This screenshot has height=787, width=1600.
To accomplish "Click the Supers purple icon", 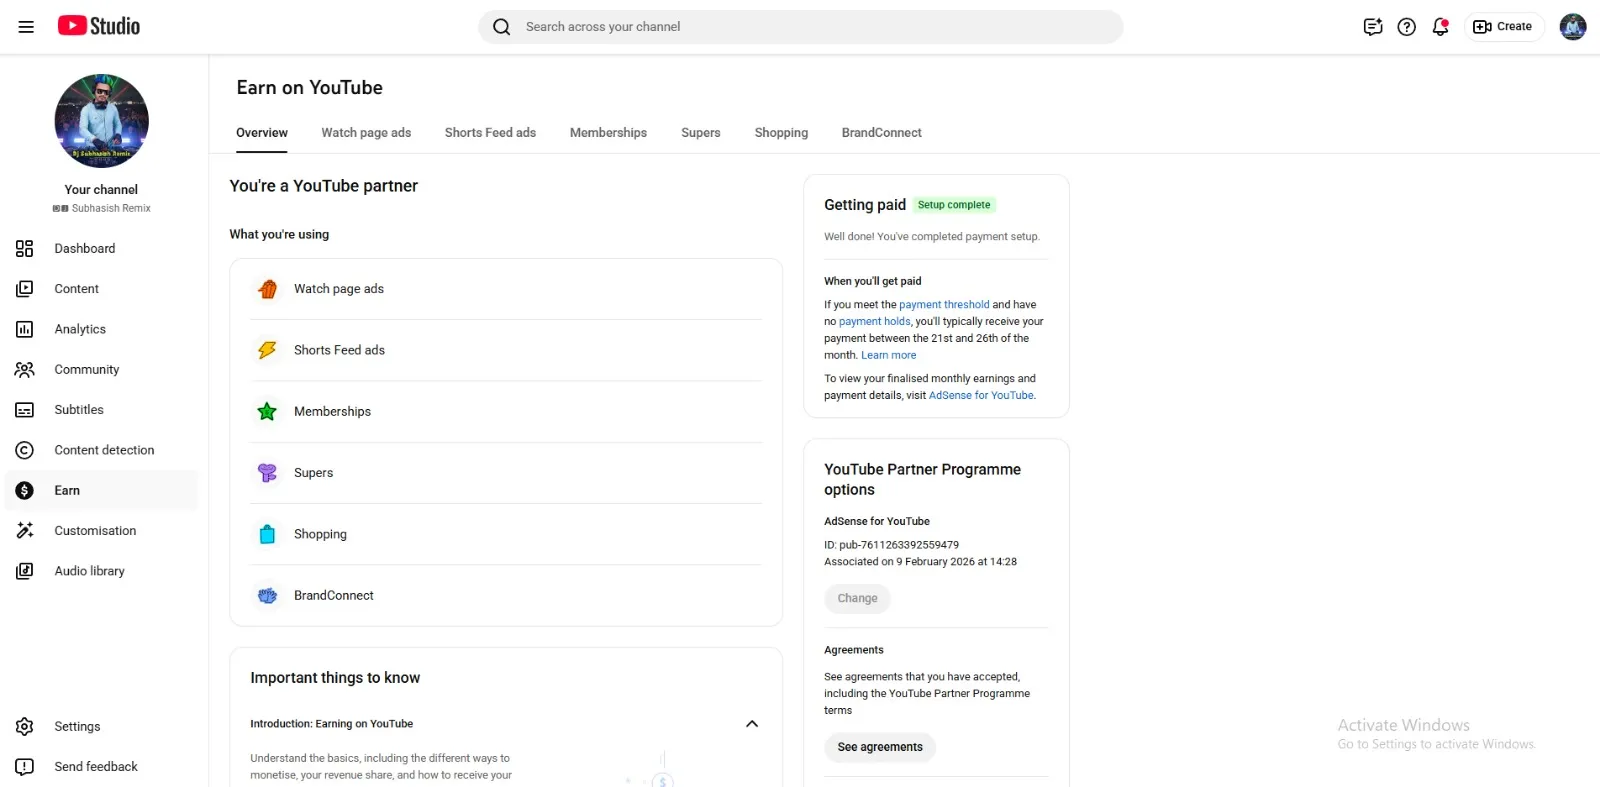I will tap(267, 473).
